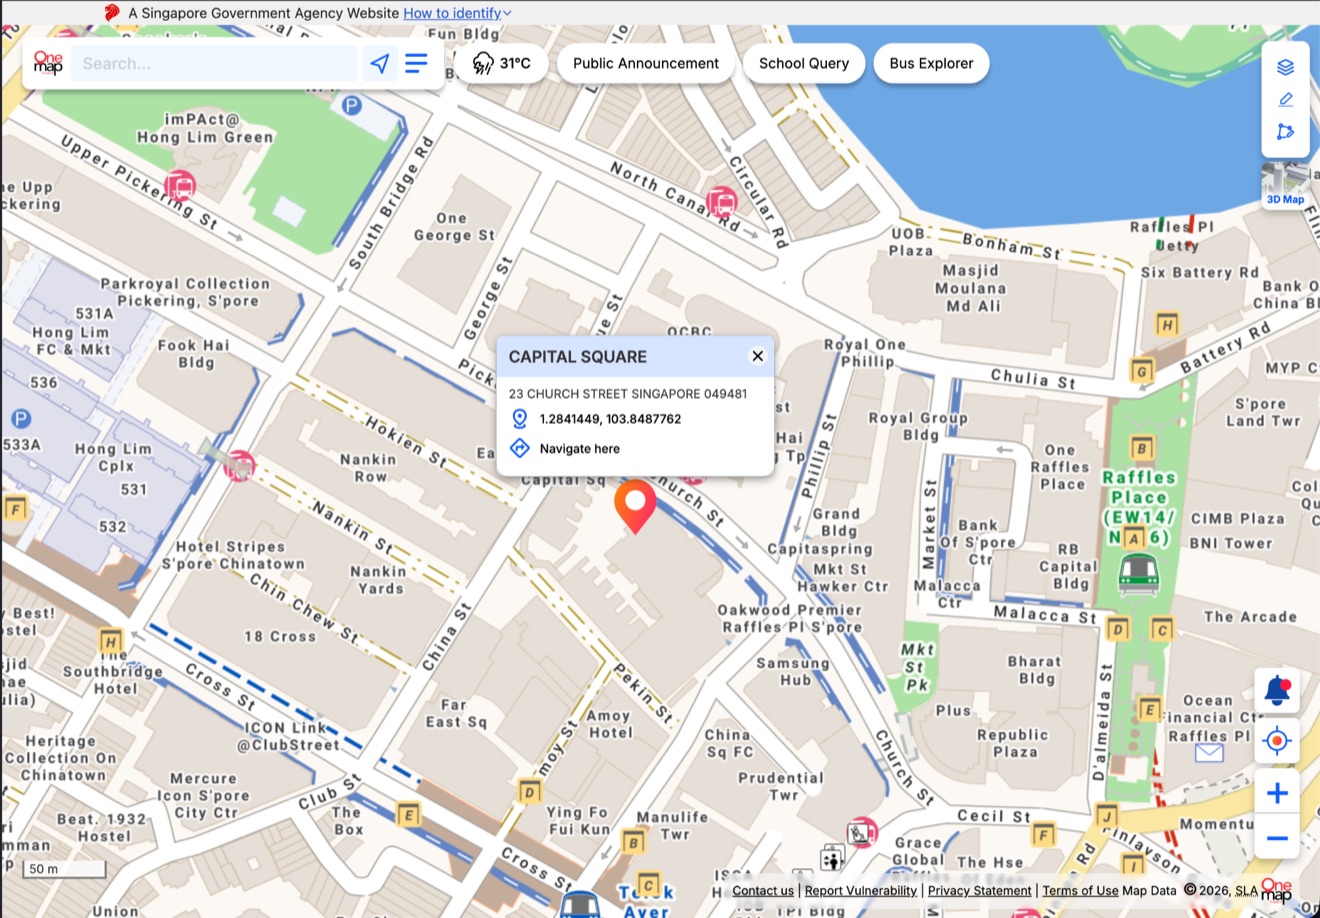Open the Contact us link
Viewport: 1320px width, 918px height.
[x=763, y=890]
